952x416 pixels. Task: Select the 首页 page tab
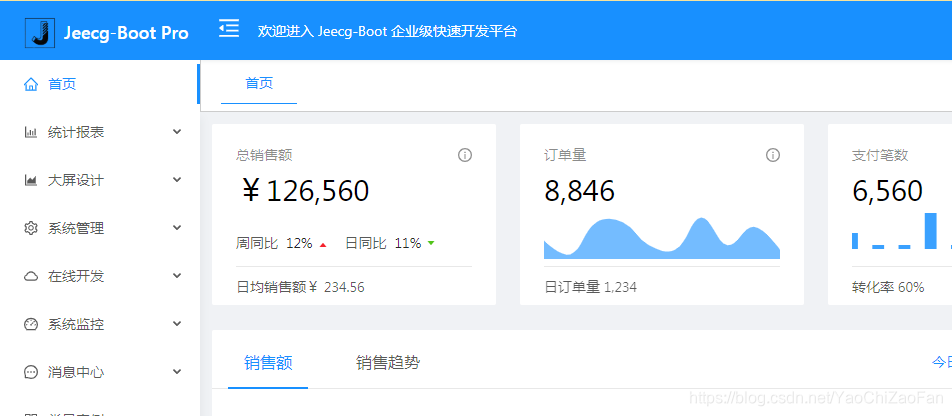(x=259, y=83)
